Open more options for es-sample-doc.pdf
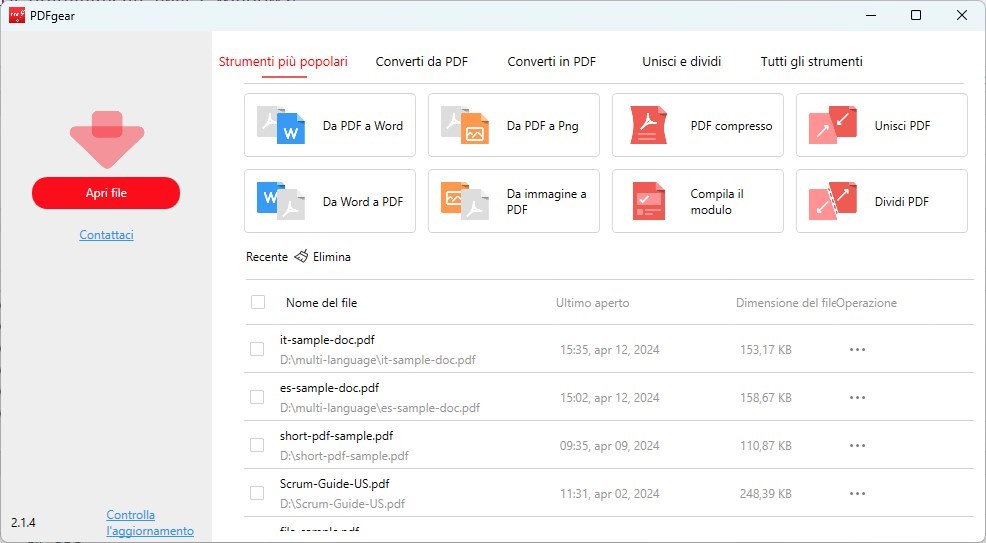The height and width of the screenshot is (543, 986). [x=857, y=397]
